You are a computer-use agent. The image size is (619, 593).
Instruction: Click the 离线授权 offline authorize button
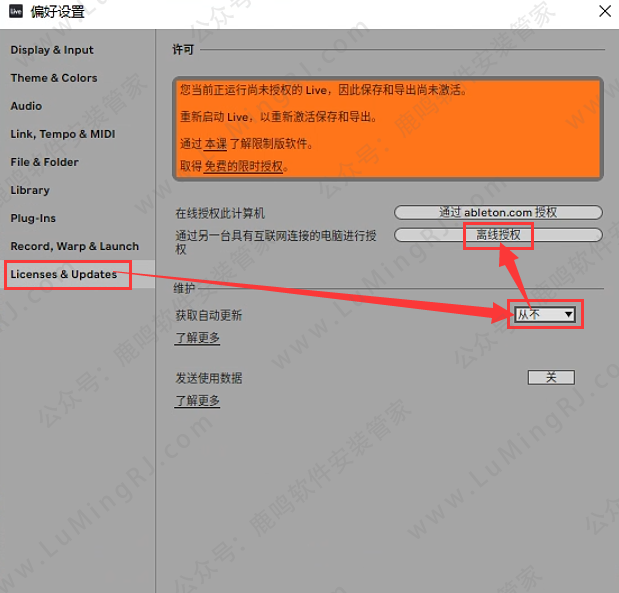(498, 235)
